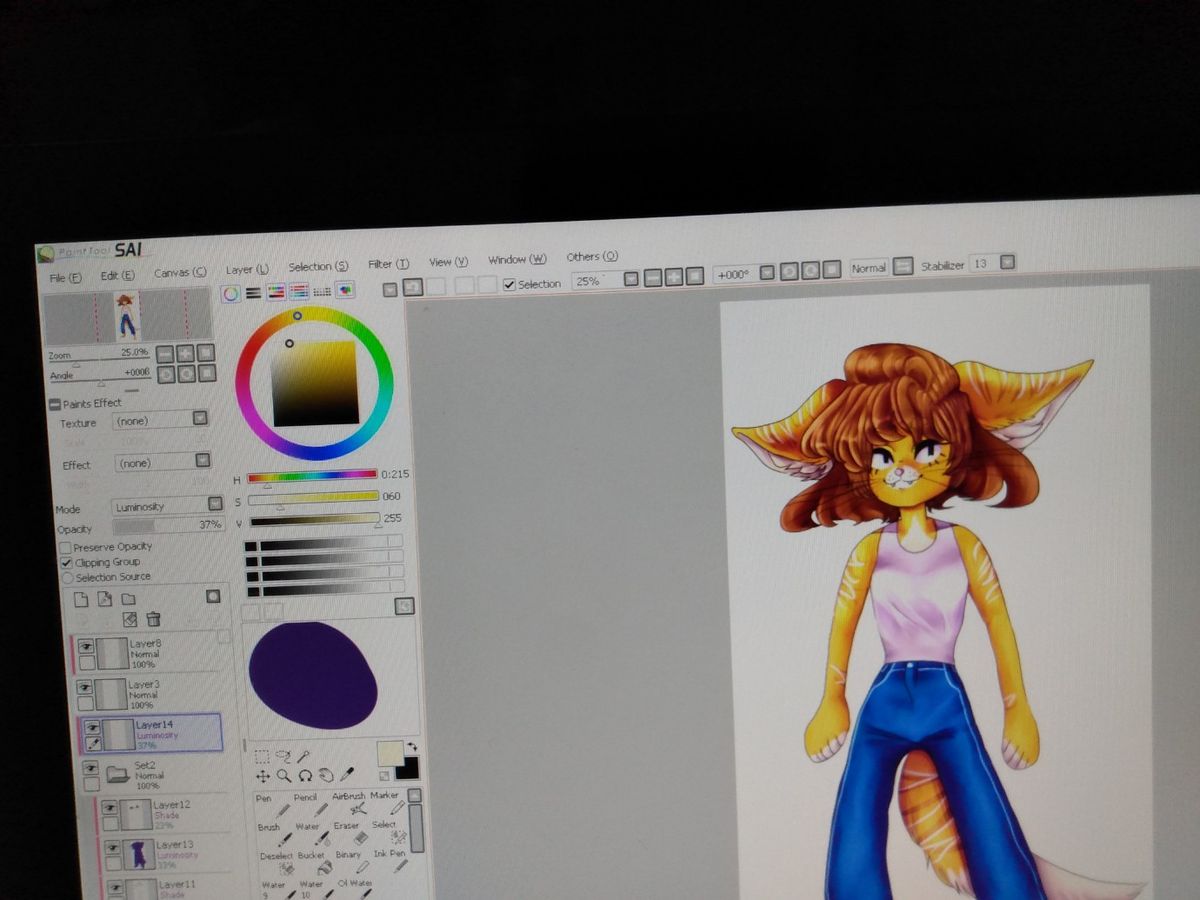Click the navigator zoom in button
This screenshot has width=1200, height=900.
pyautogui.click(x=185, y=352)
